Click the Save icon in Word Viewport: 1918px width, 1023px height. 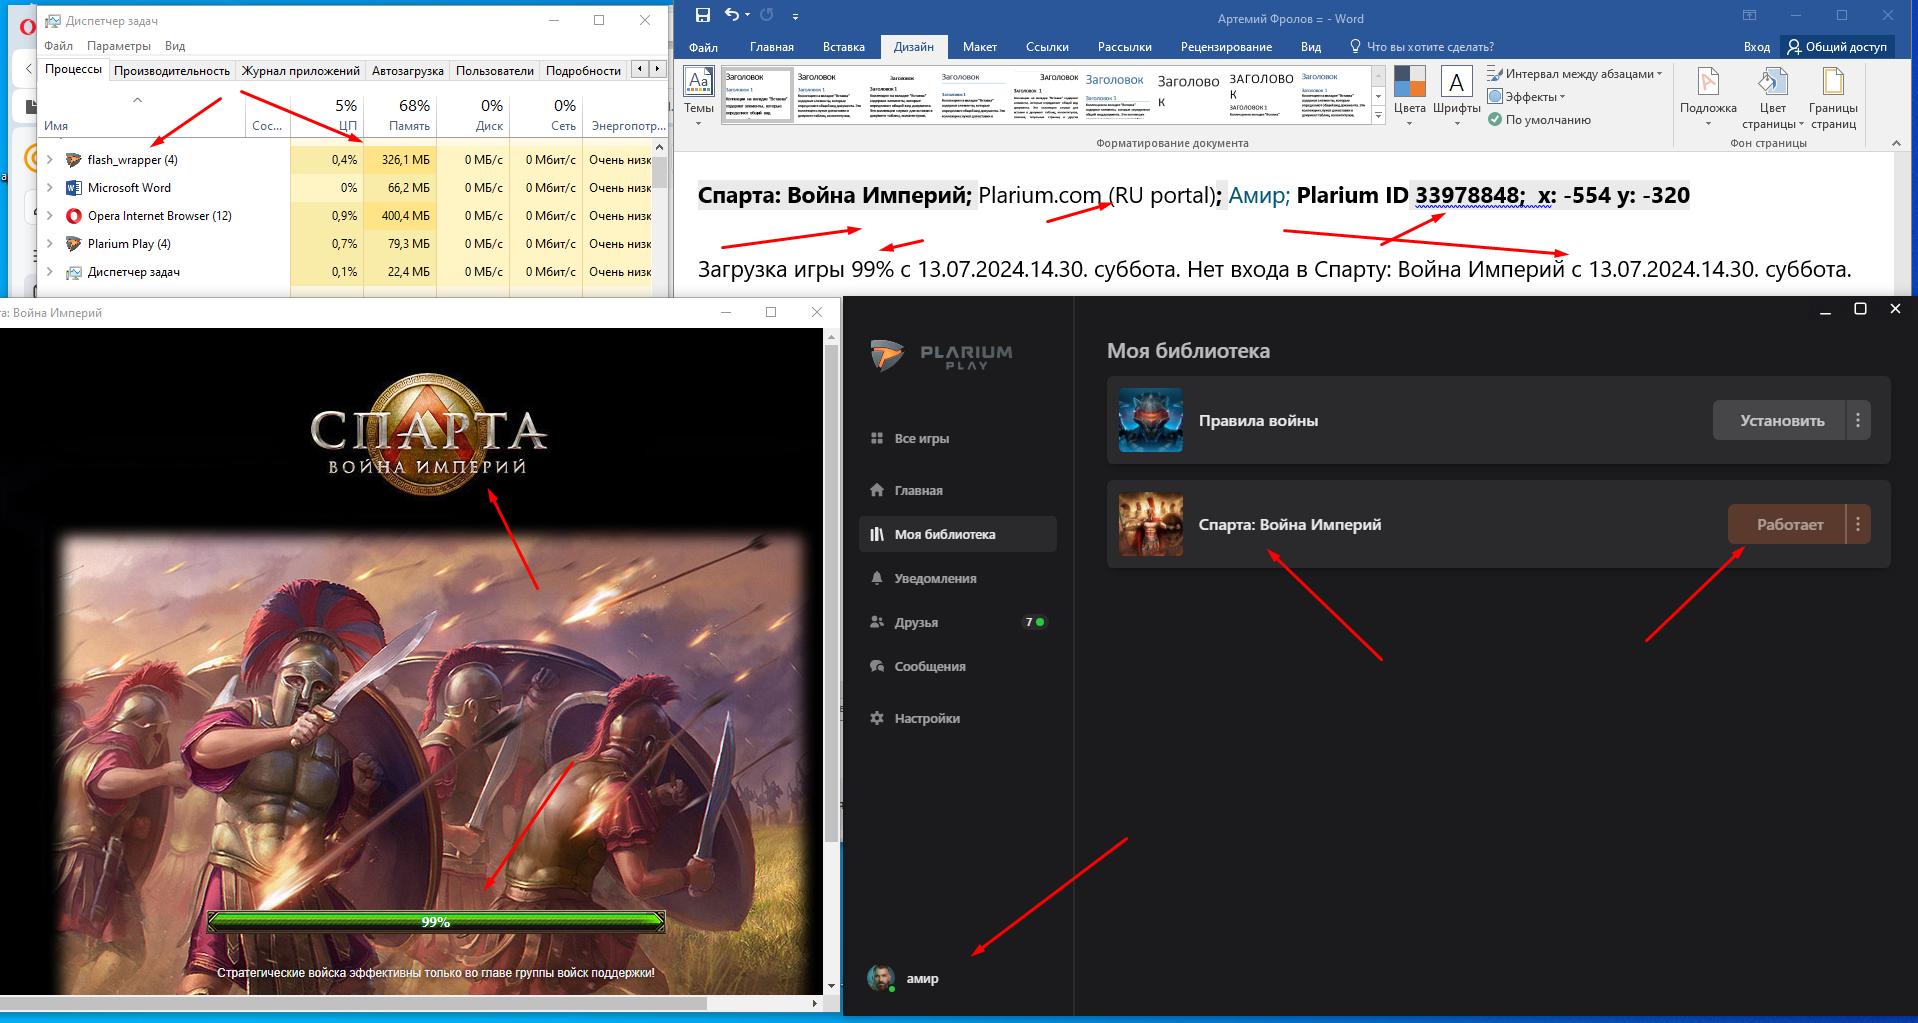[x=702, y=15]
